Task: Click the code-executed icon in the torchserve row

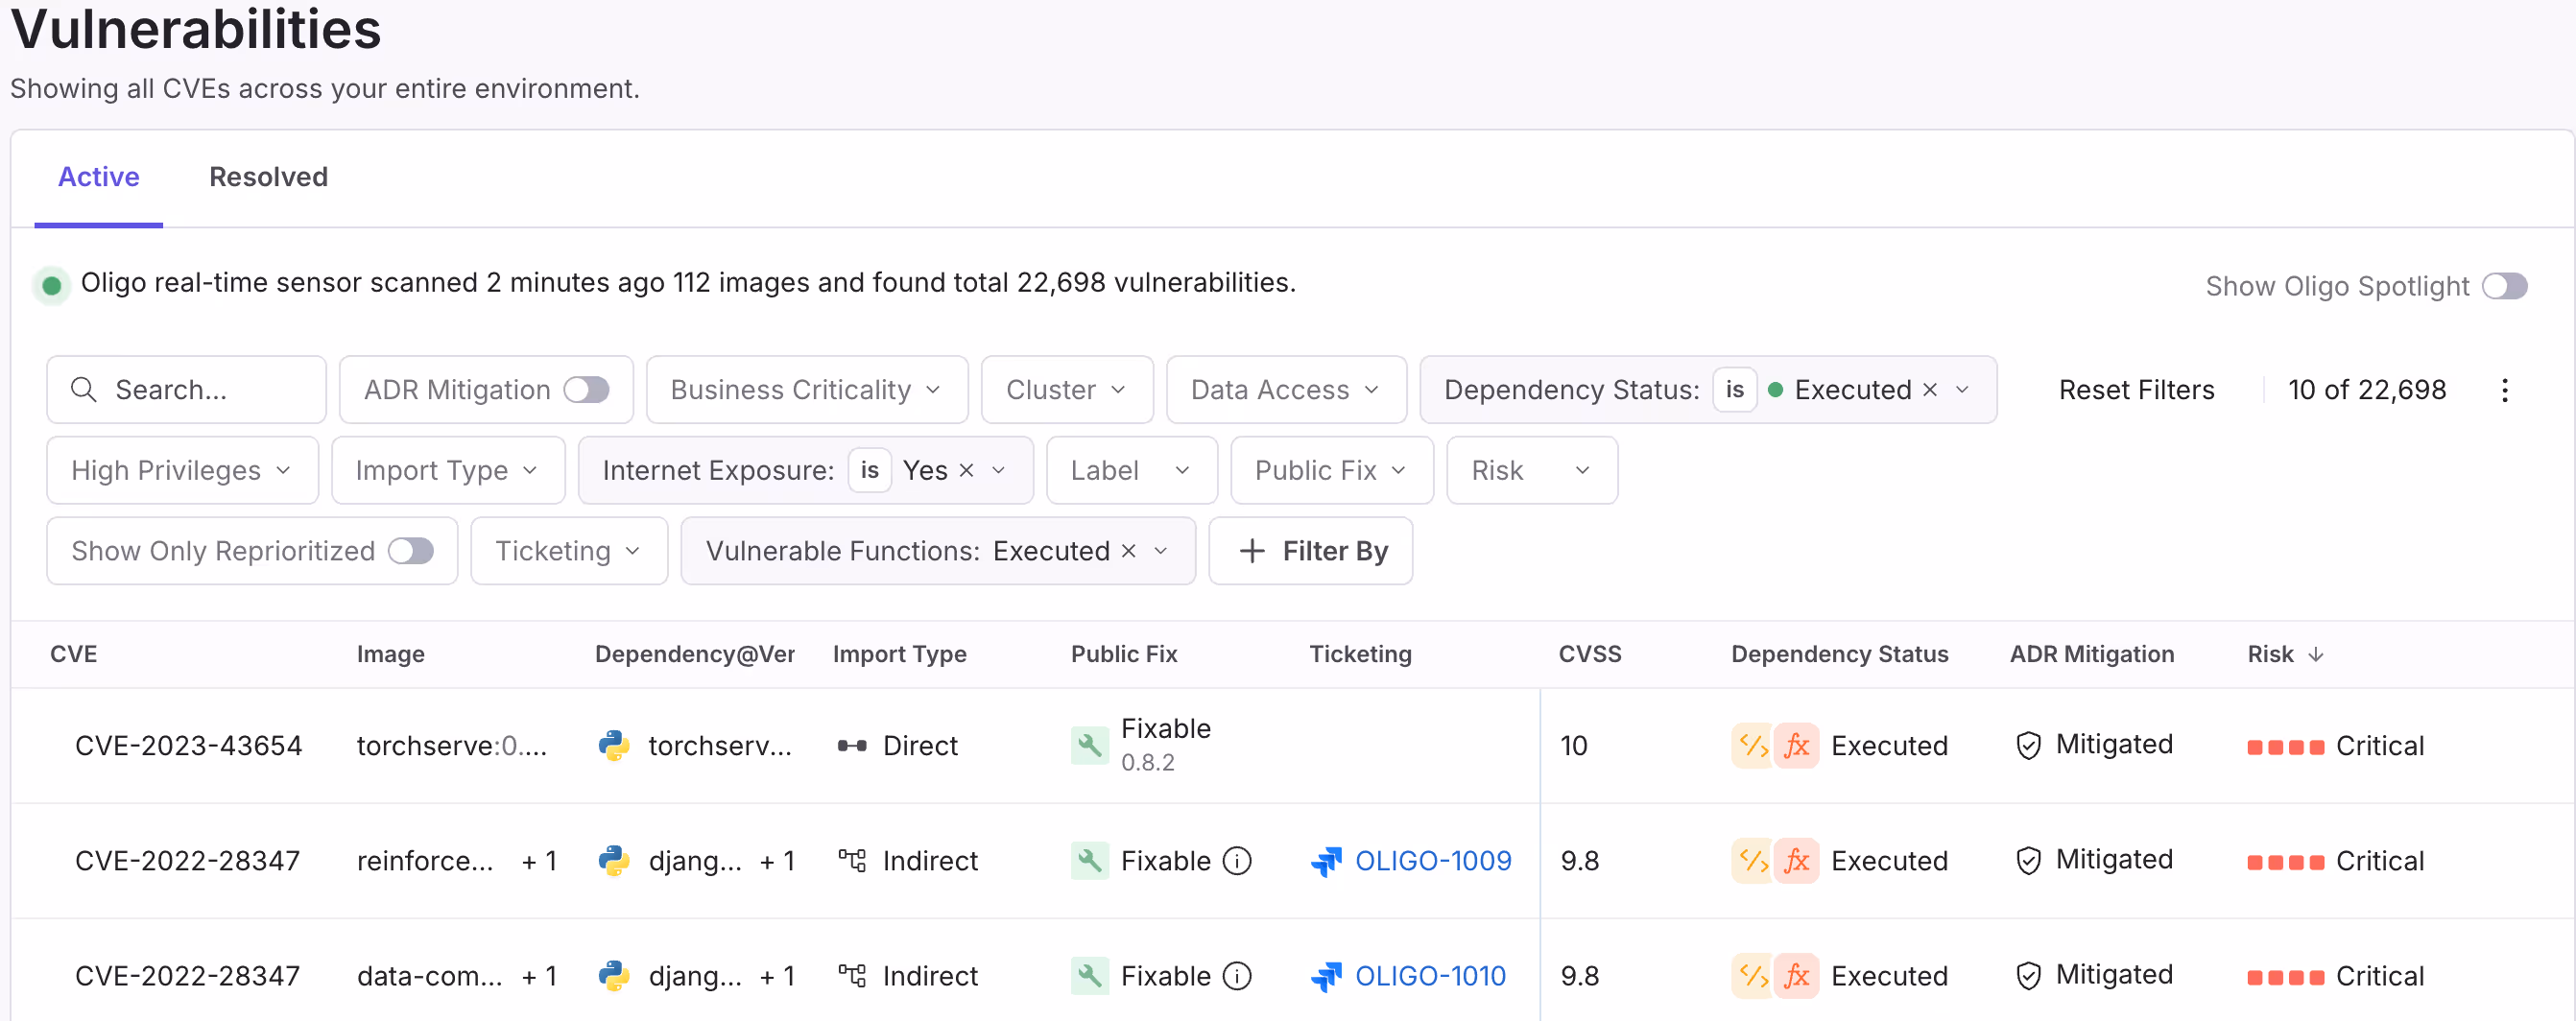Action: 1752,745
